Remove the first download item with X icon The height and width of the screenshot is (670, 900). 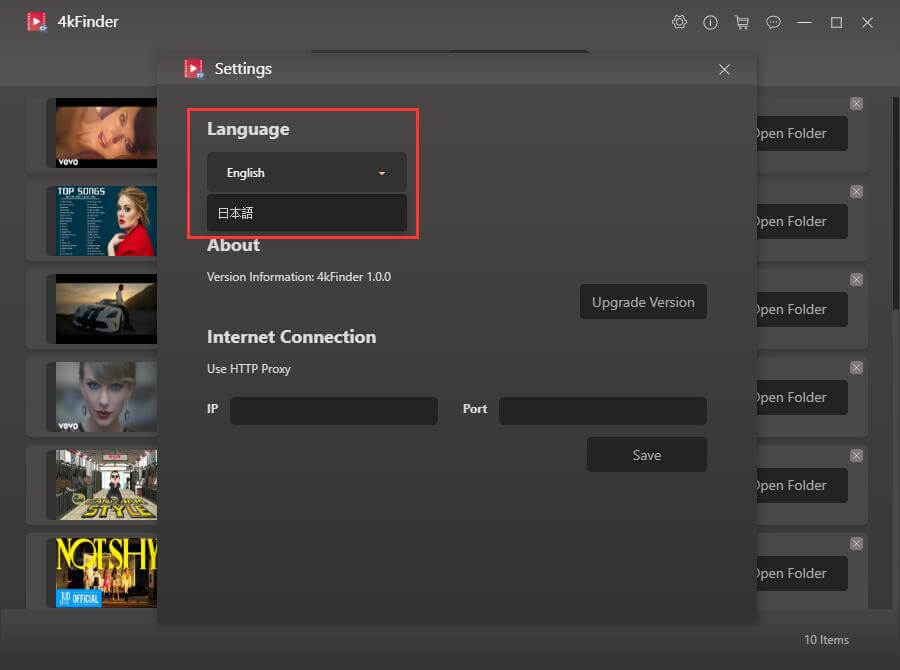(856, 104)
